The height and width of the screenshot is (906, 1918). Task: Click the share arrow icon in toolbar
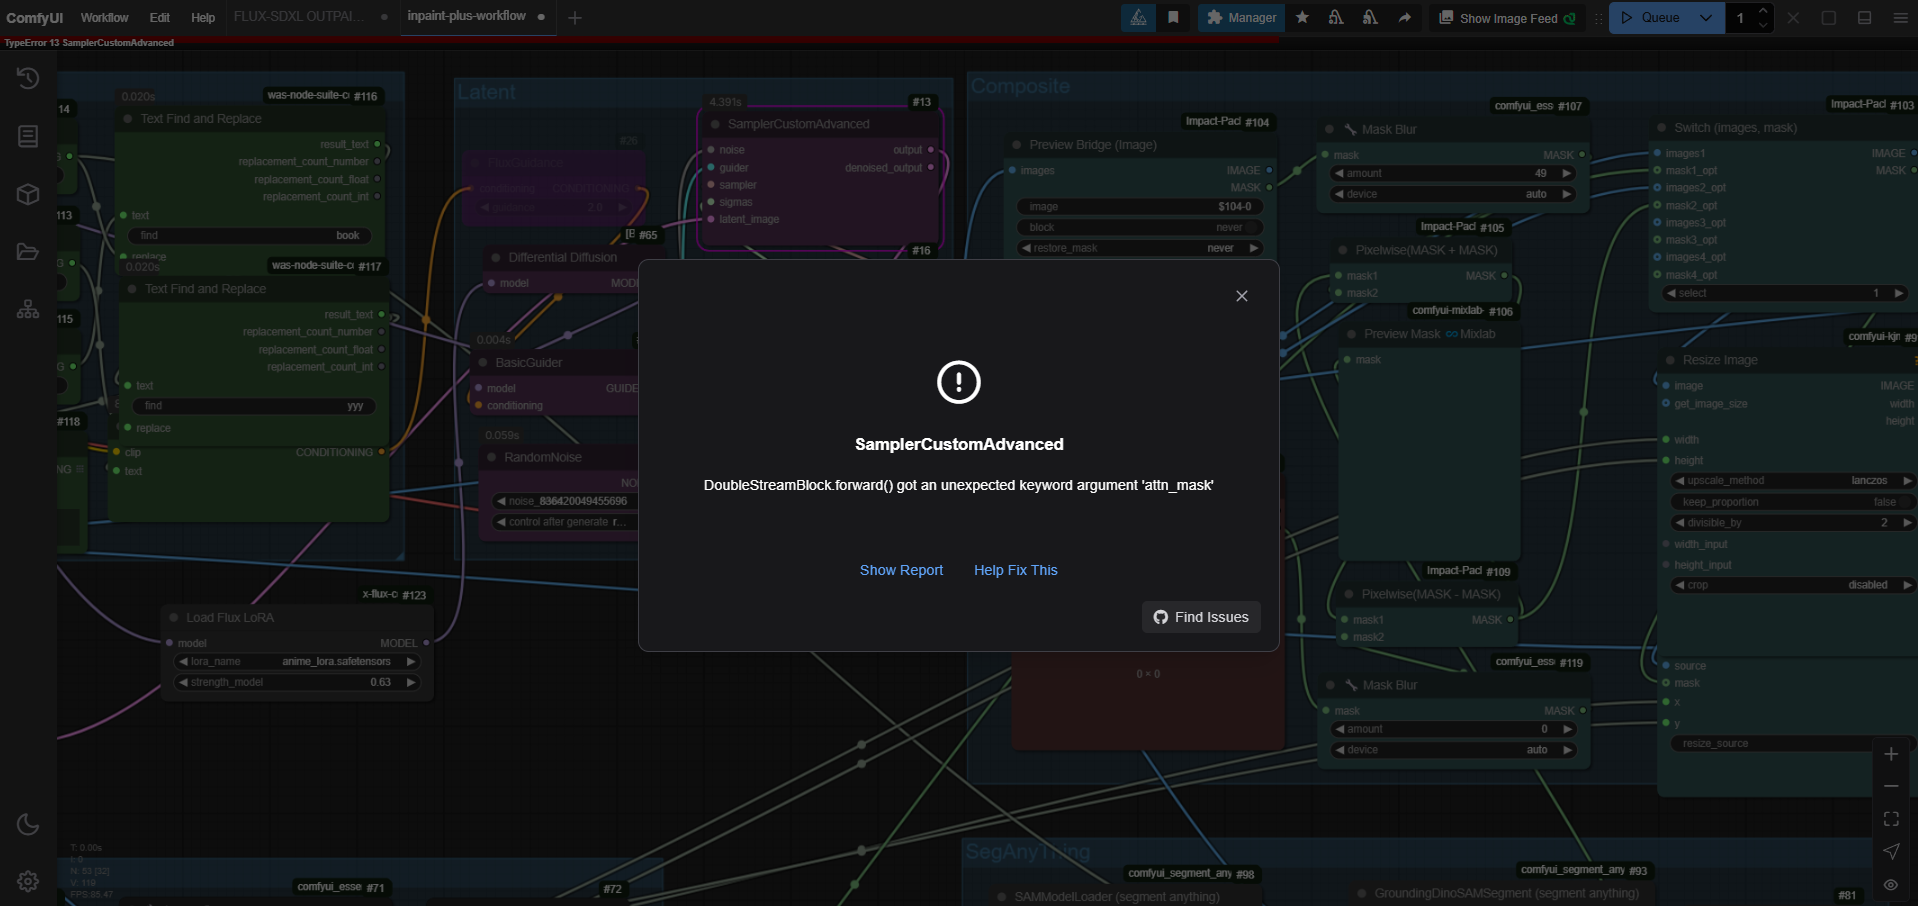(1405, 18)
